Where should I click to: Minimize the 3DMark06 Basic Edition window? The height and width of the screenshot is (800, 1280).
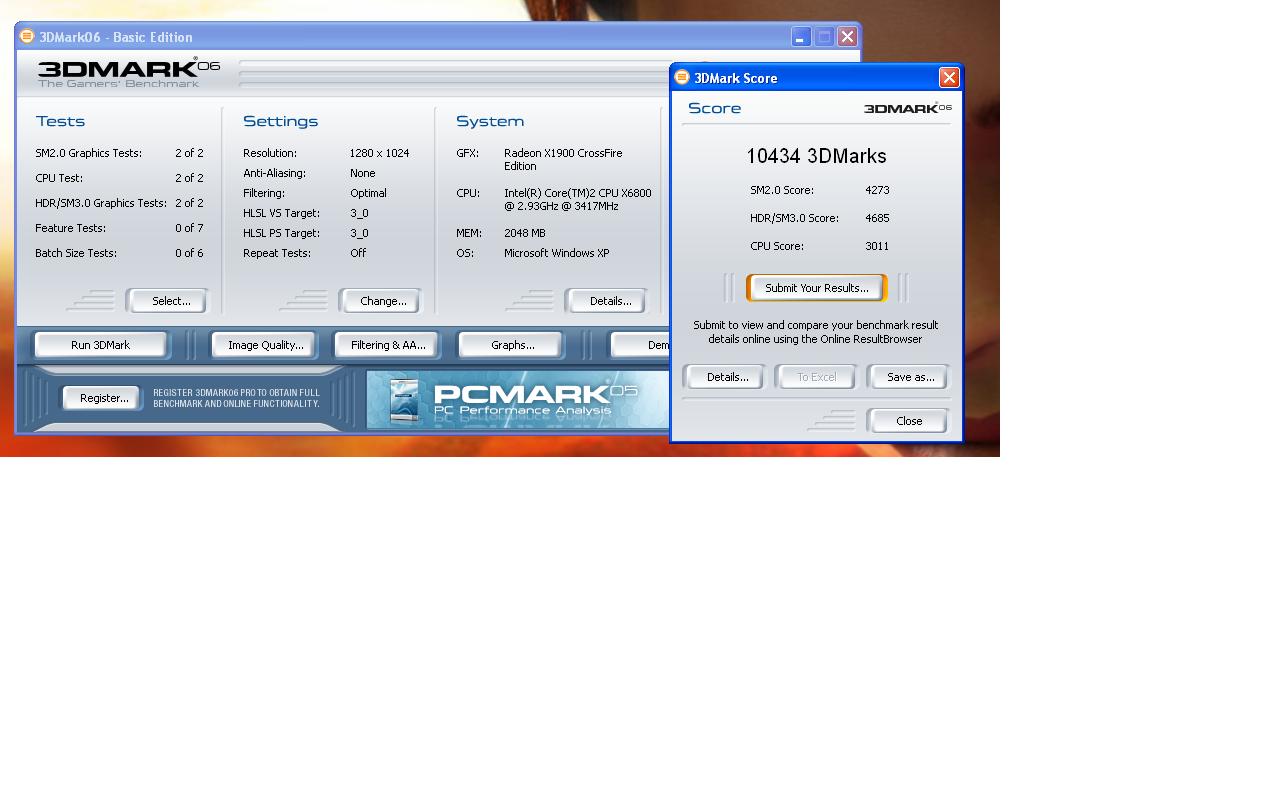point(801,37)
